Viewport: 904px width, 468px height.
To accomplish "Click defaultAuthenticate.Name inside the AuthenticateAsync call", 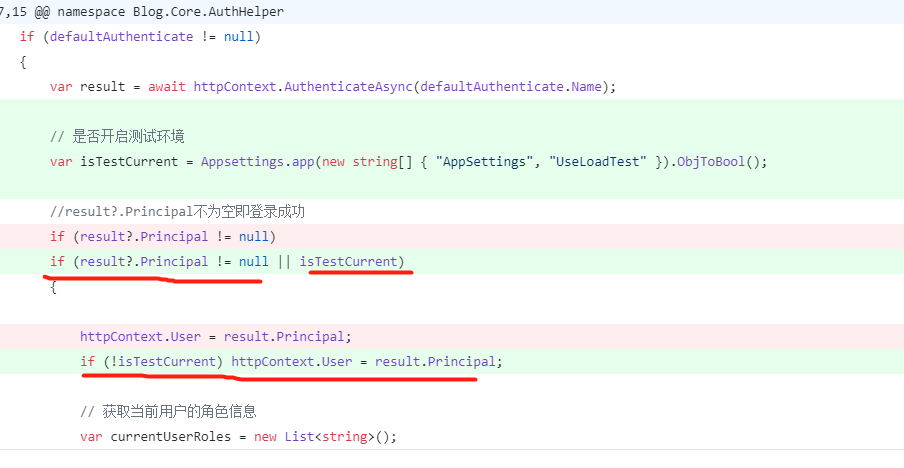I will 511,87.
